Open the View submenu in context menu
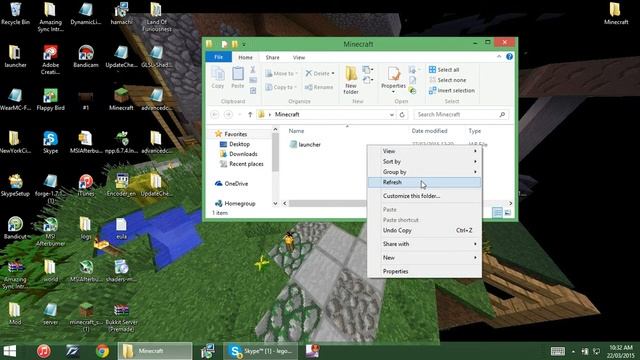This screenshot has height=360, width=640. pos(424,151)
